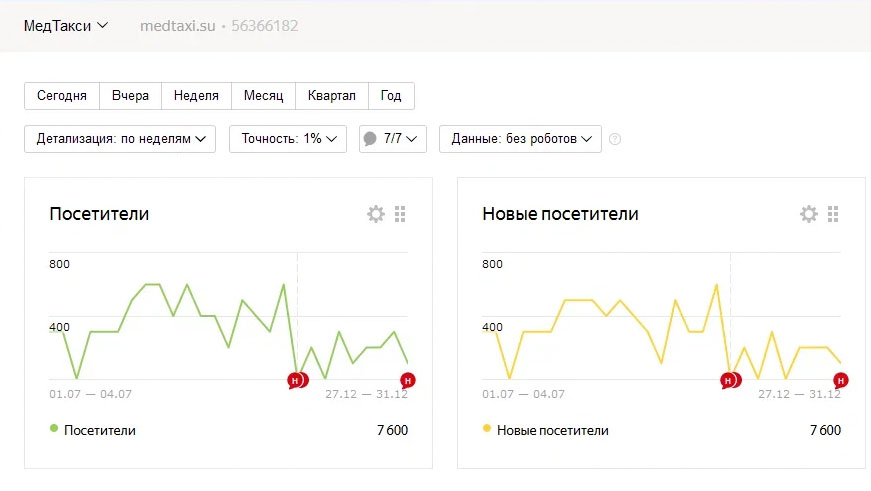The image size is (871, 491).
Task: Click the speech bubble comments icon
Action: [x=370, y=139]
